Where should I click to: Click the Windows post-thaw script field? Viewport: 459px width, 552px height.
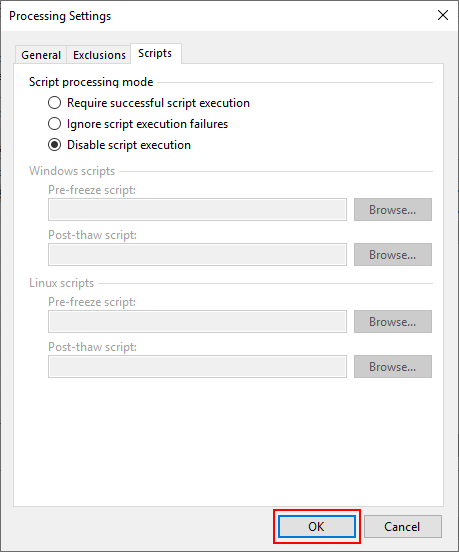[197, 255]
